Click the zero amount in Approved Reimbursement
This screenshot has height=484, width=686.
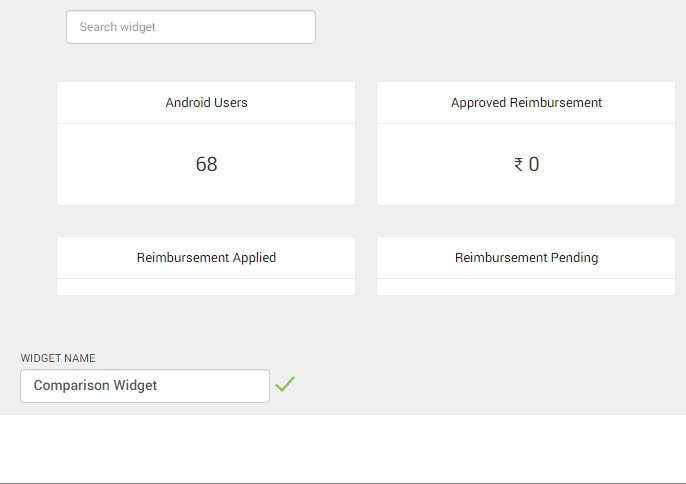[534, 165]
